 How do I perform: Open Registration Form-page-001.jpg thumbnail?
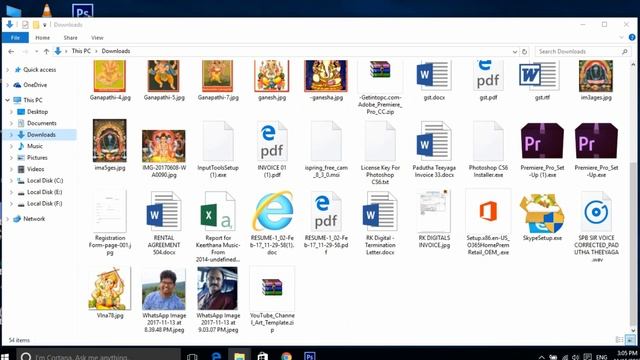[110, 211]
